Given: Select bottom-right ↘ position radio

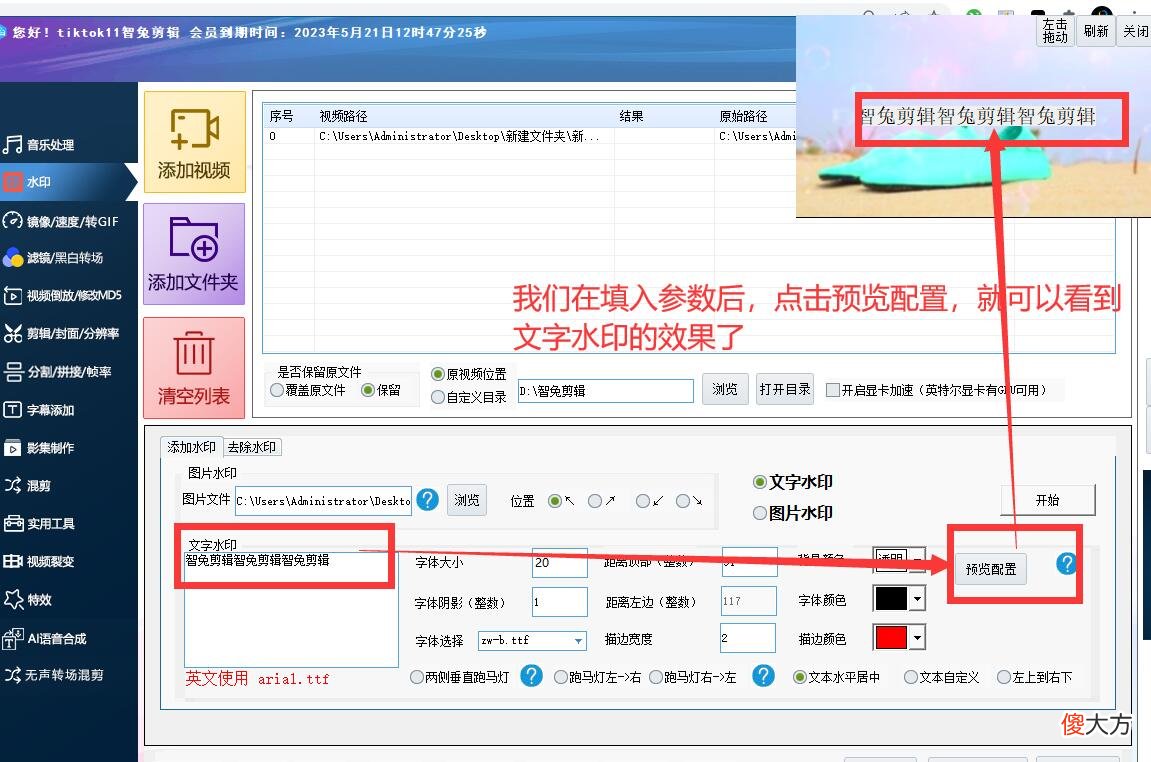Looking at the screenshot, I should (683, 501).
